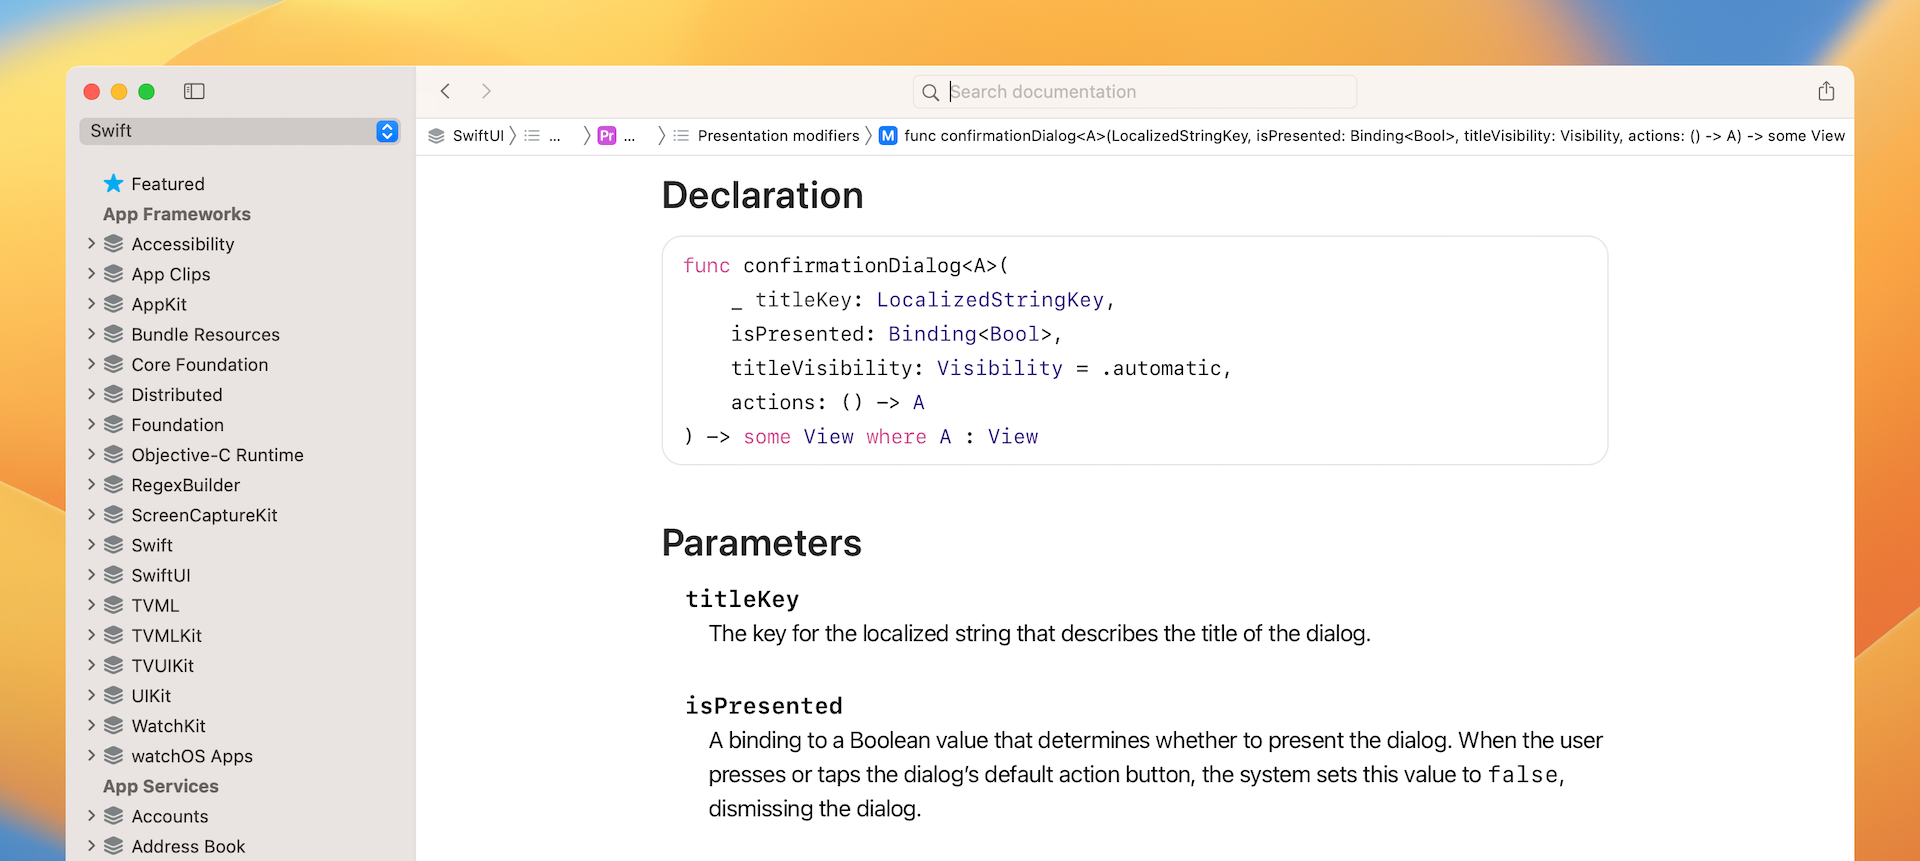
Task: Click the confirmationDialog method breadcrumb
Action: [1374, 136]
